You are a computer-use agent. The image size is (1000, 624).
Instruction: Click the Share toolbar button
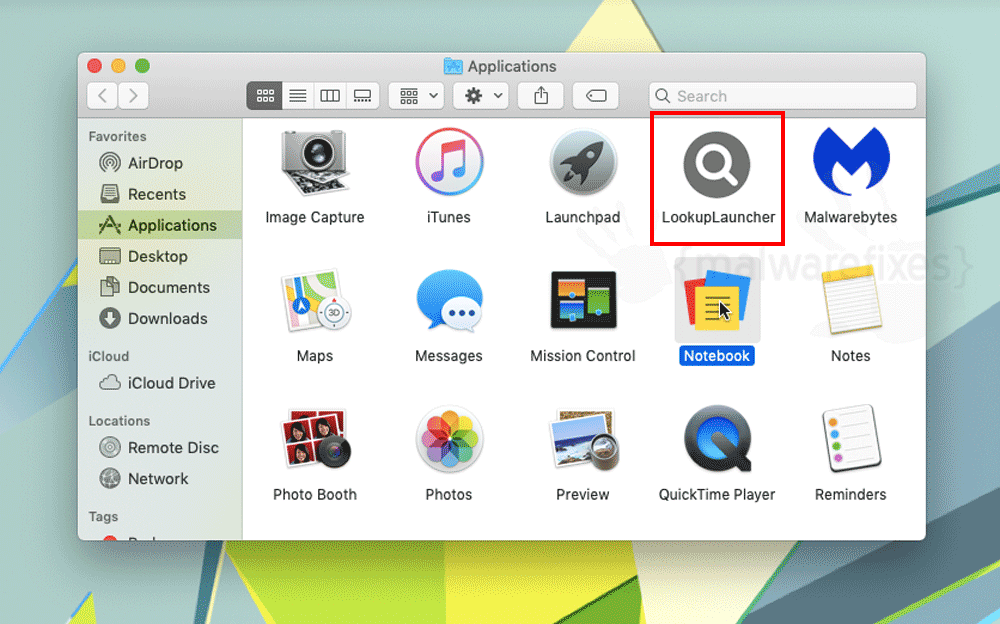click(541, 96)
